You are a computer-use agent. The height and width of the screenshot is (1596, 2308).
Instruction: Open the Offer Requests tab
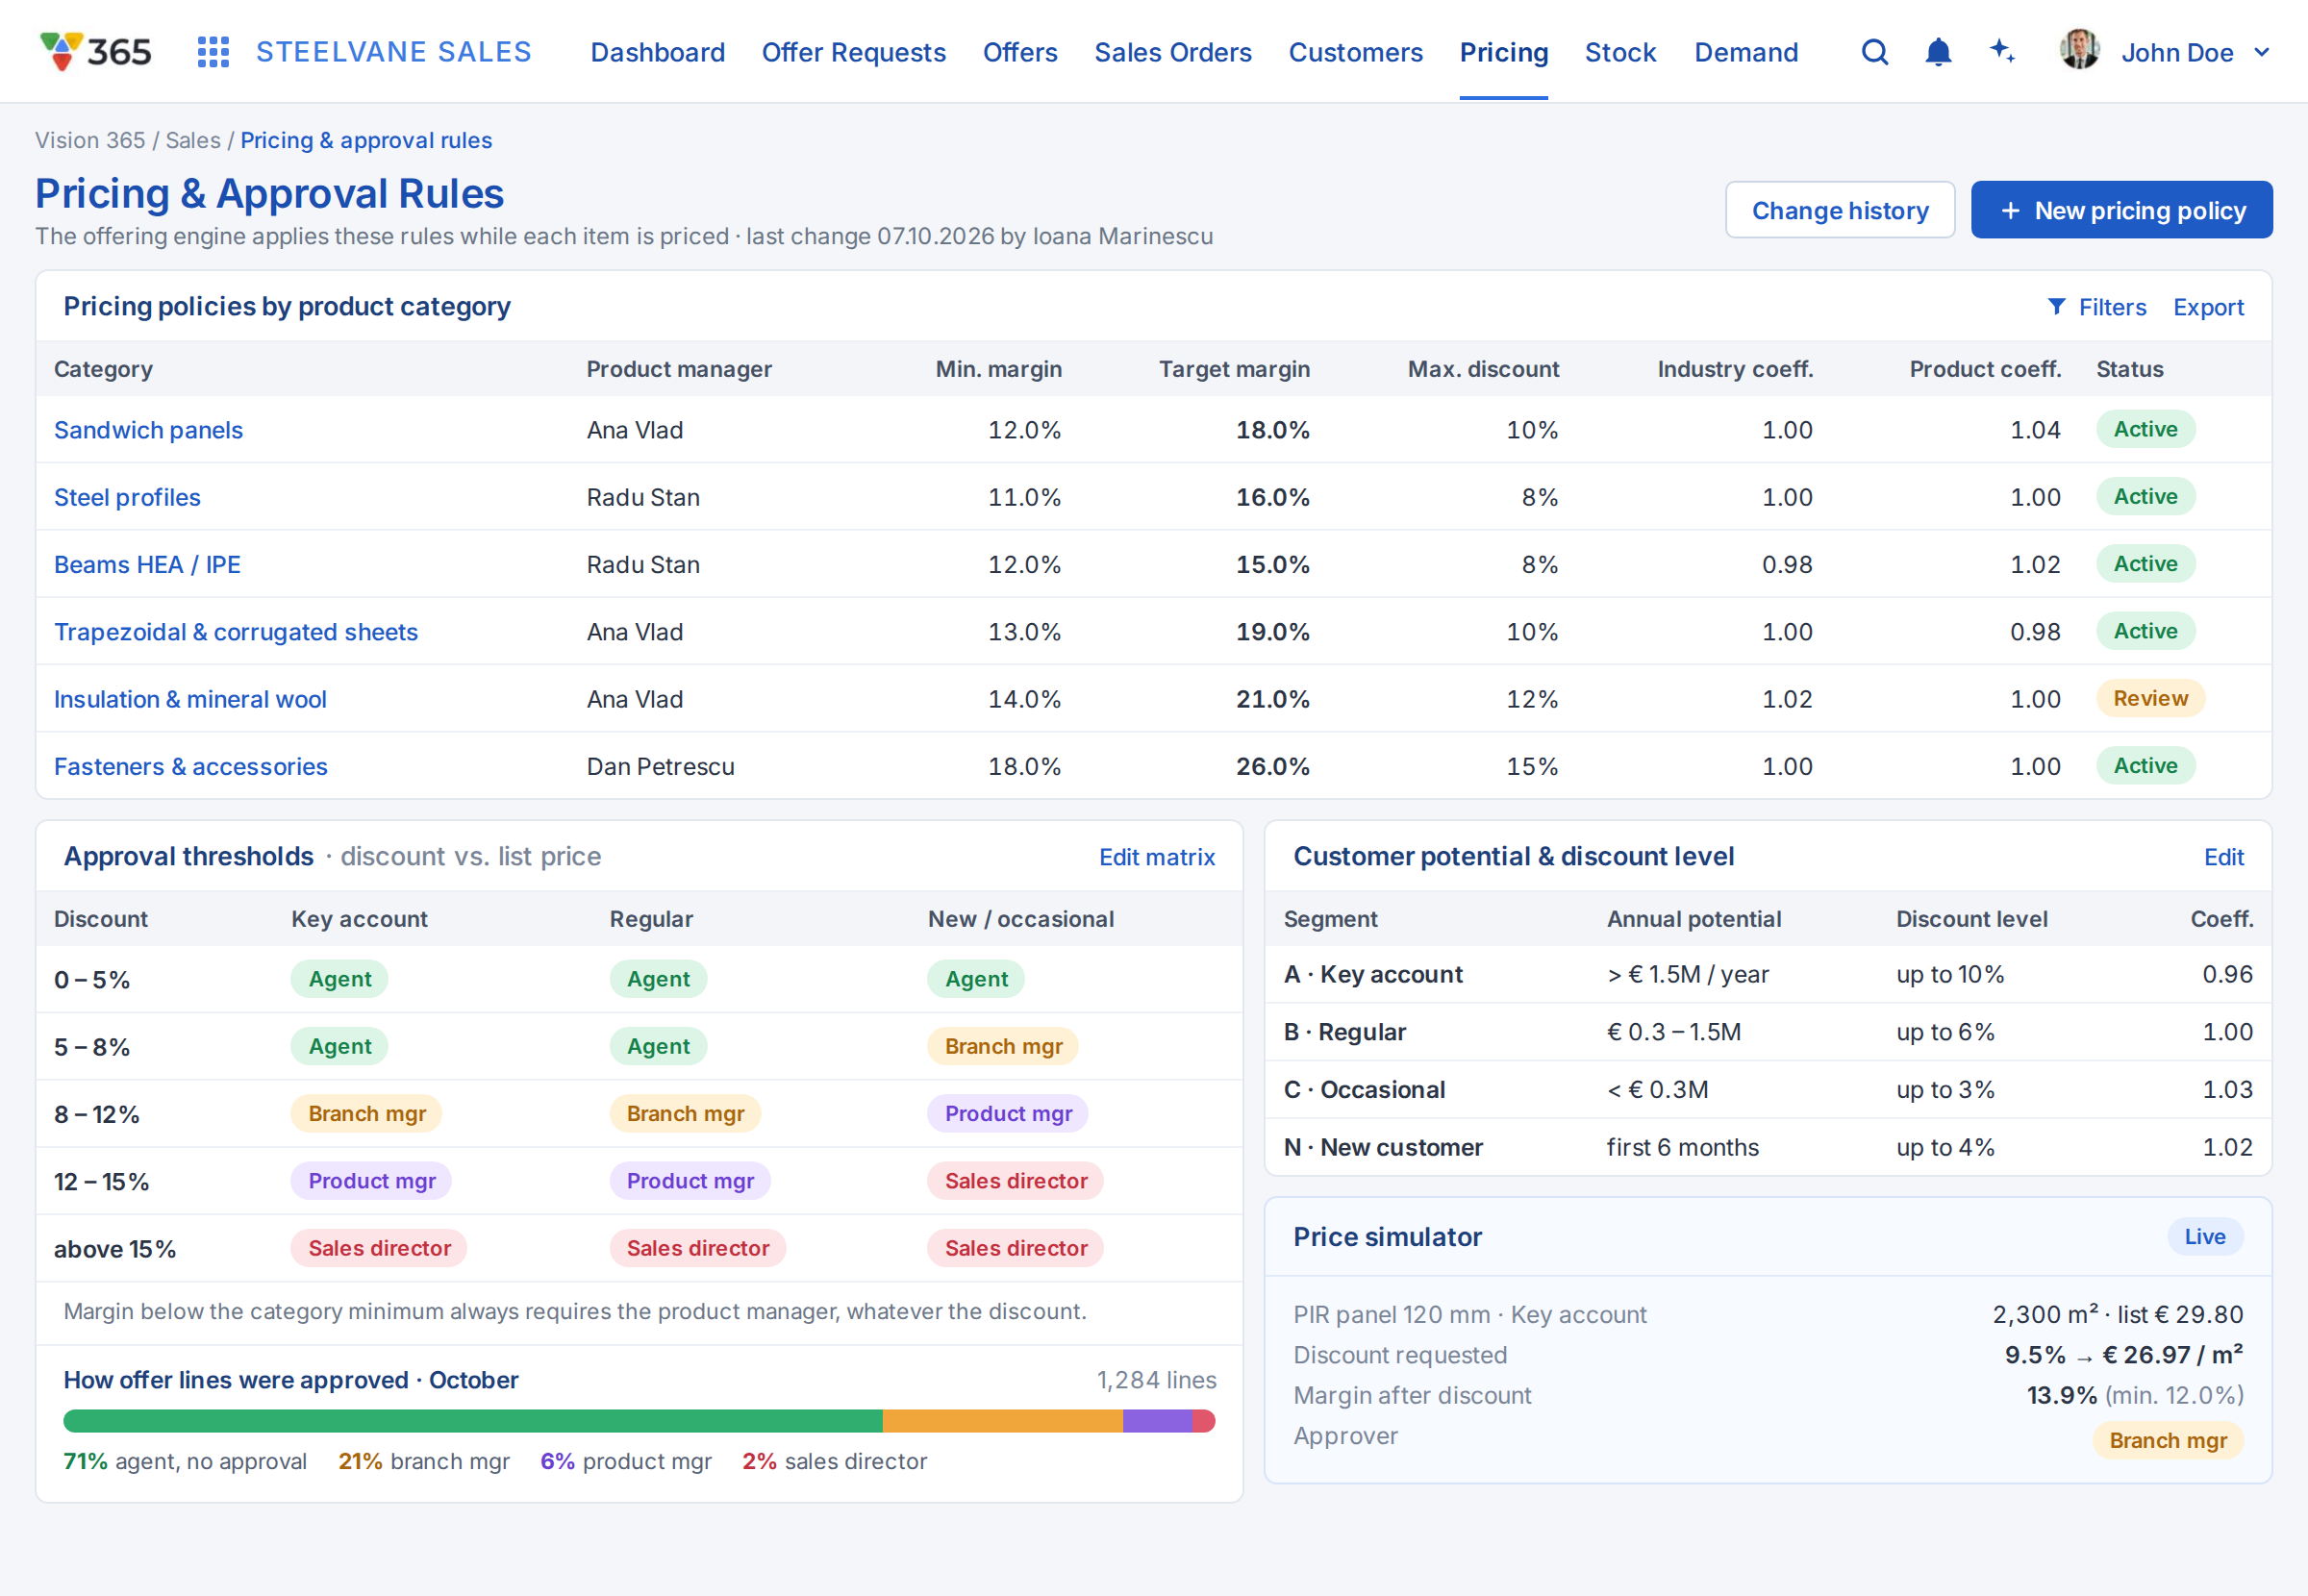click(x=853, y=52)
